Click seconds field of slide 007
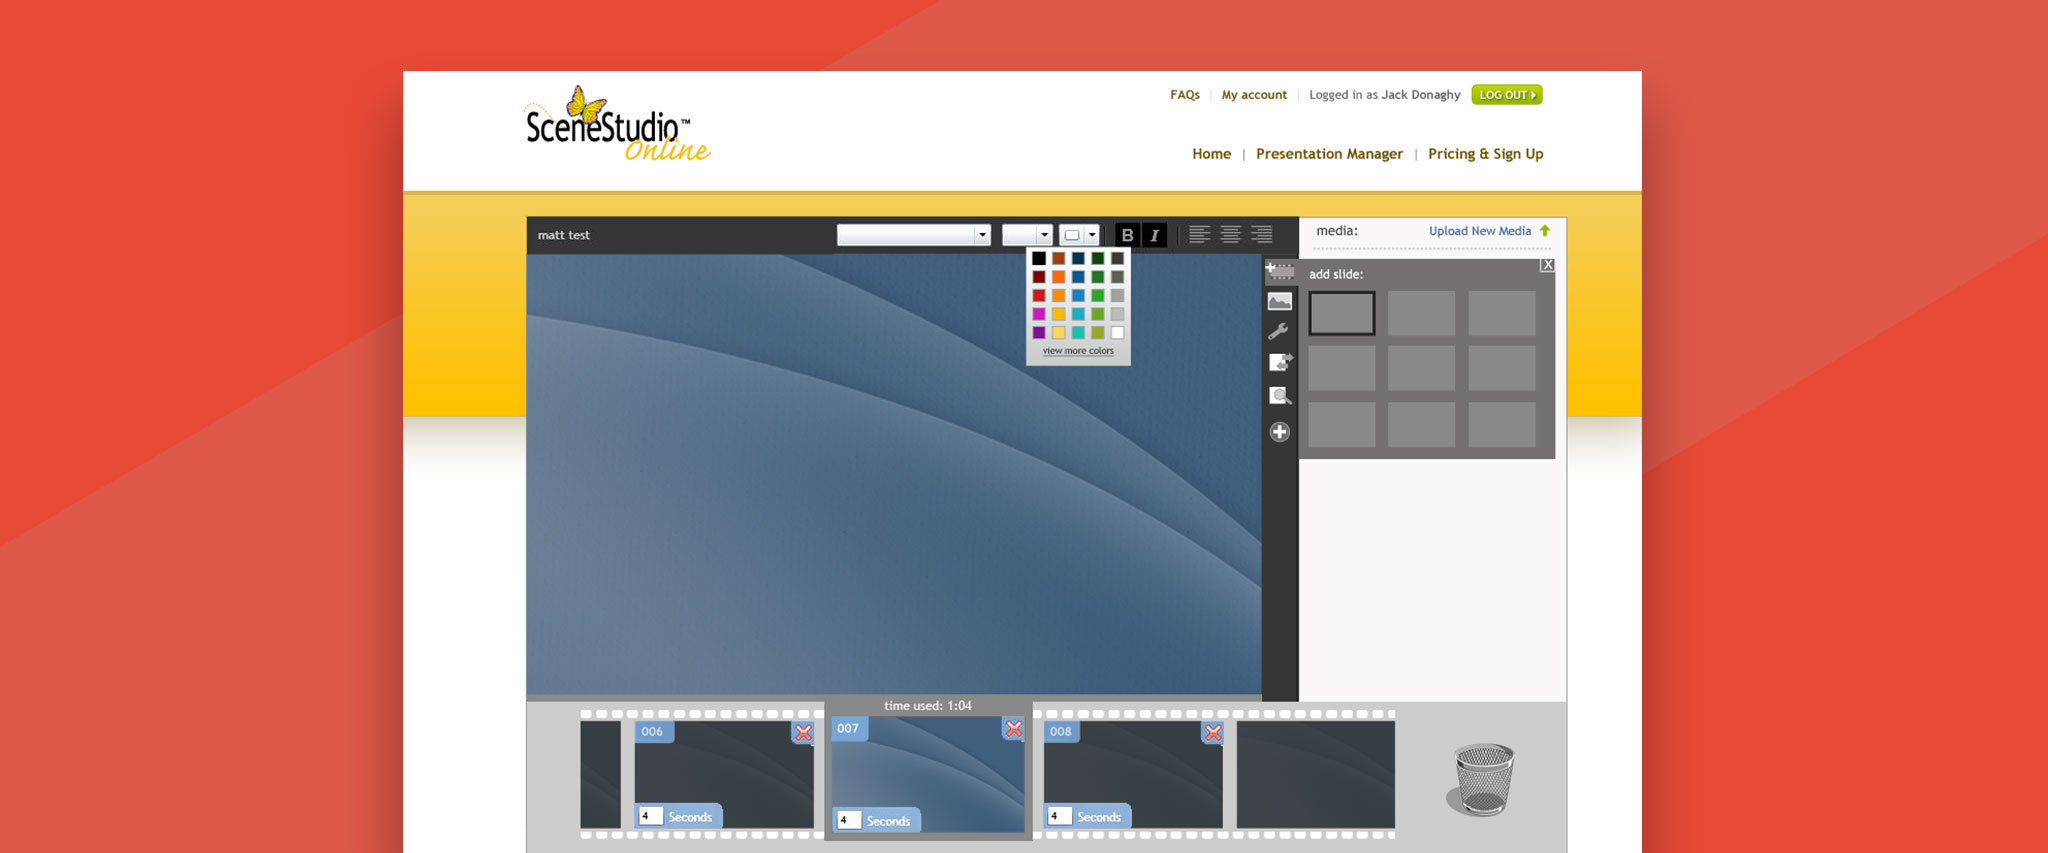2048x853 pixels. pos(848,820)
